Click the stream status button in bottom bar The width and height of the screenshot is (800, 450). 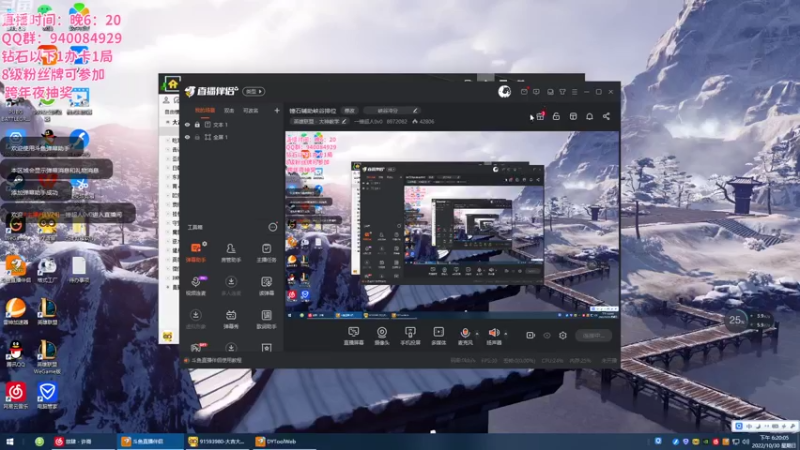click(x=594, y=335)
